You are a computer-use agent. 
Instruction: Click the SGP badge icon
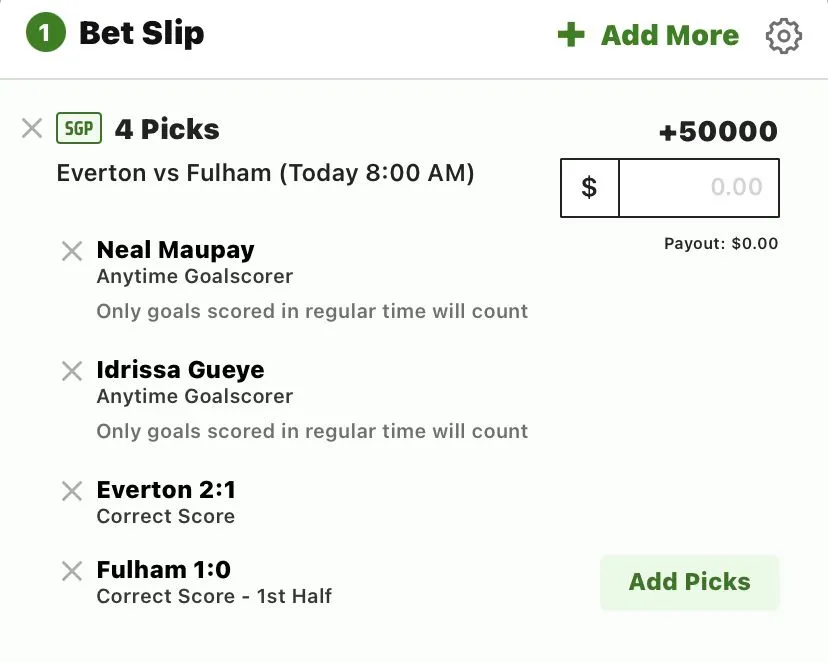[79, 129]
